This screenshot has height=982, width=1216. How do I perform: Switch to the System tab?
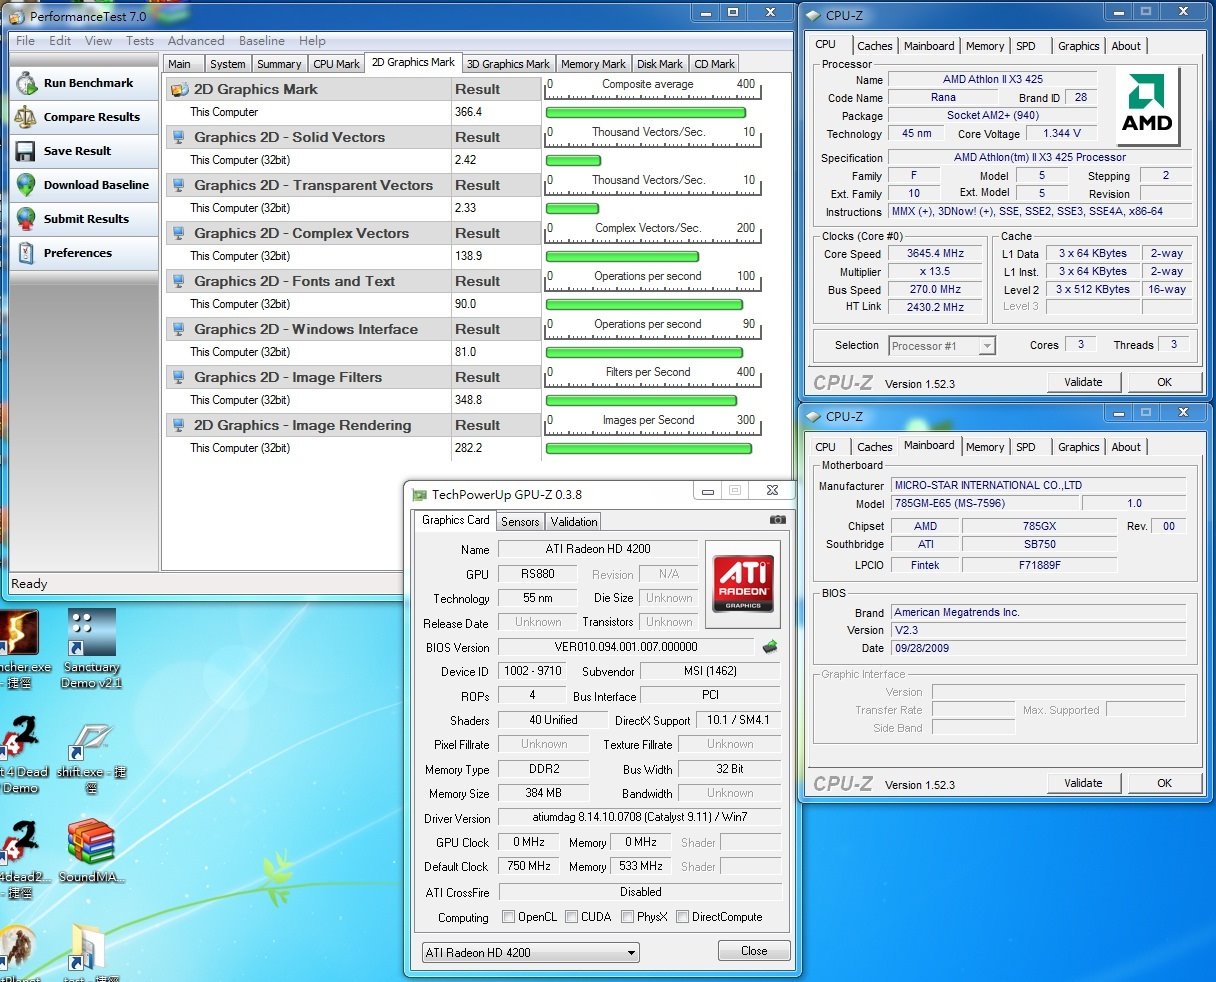point(228,64)
